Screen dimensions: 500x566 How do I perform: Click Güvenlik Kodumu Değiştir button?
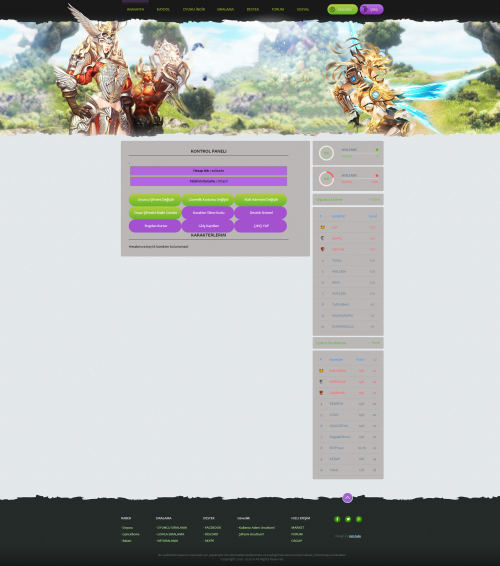coord(208,200)
